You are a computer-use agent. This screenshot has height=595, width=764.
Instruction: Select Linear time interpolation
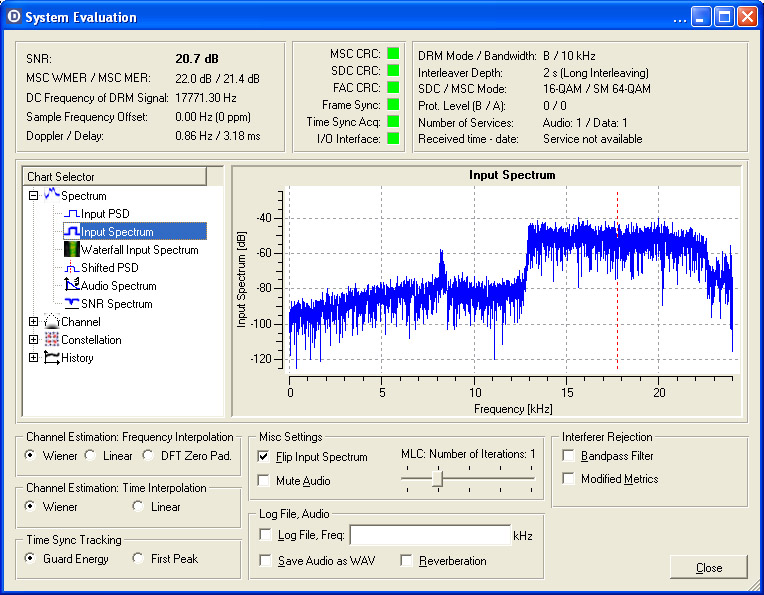[138, 506]
